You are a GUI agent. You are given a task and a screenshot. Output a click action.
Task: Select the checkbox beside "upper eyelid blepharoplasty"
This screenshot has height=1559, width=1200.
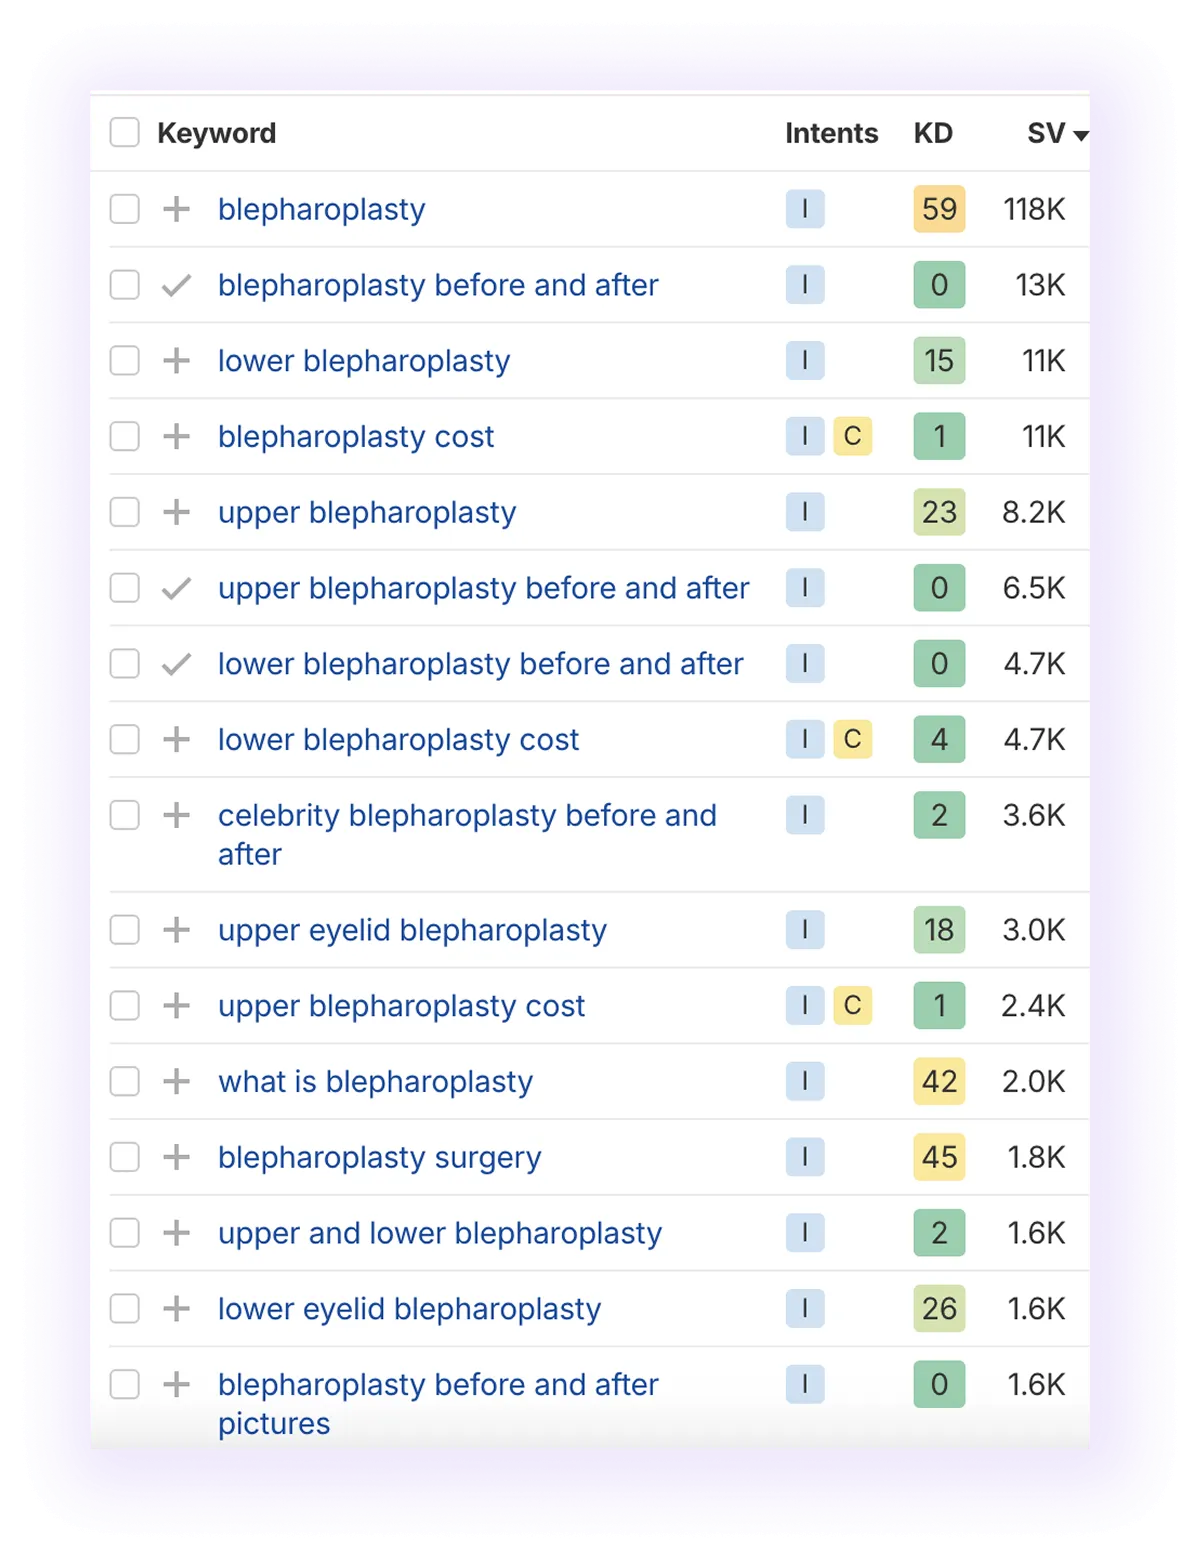(x=124, y=930)
